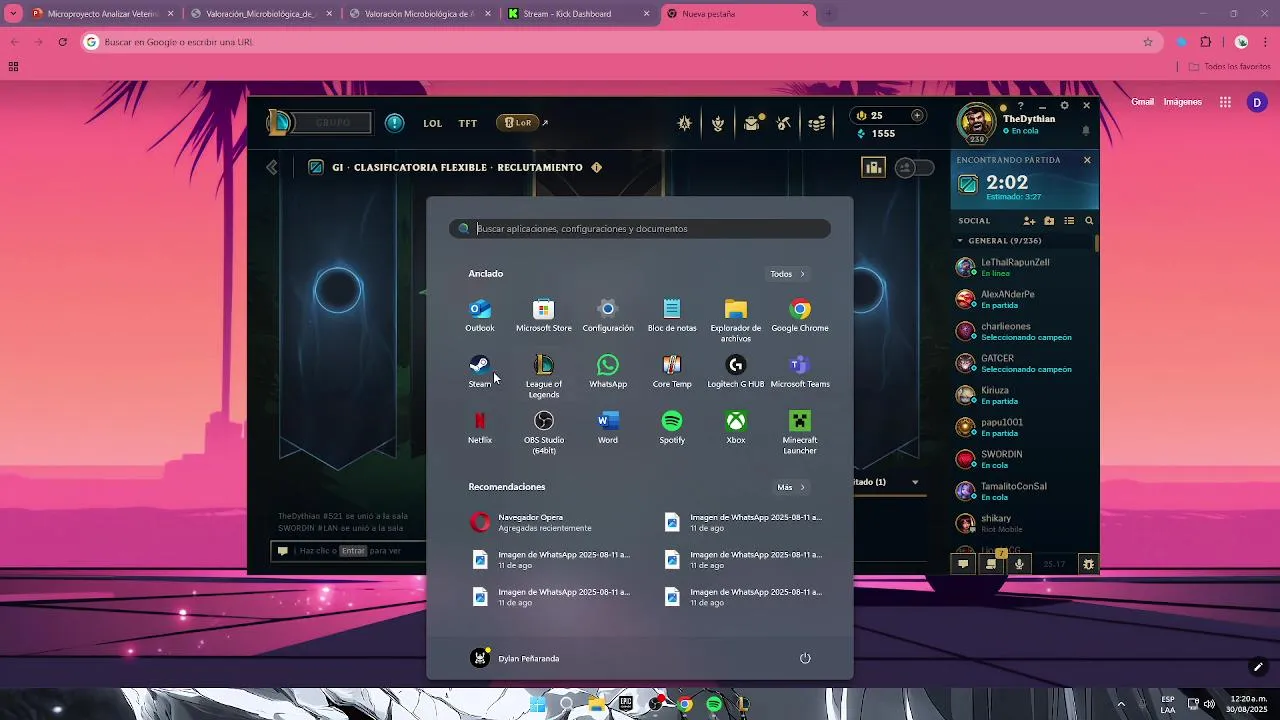Collapse the GENERAL friends group
Screen dimensions: 1280x720
(x=961, y=241)
